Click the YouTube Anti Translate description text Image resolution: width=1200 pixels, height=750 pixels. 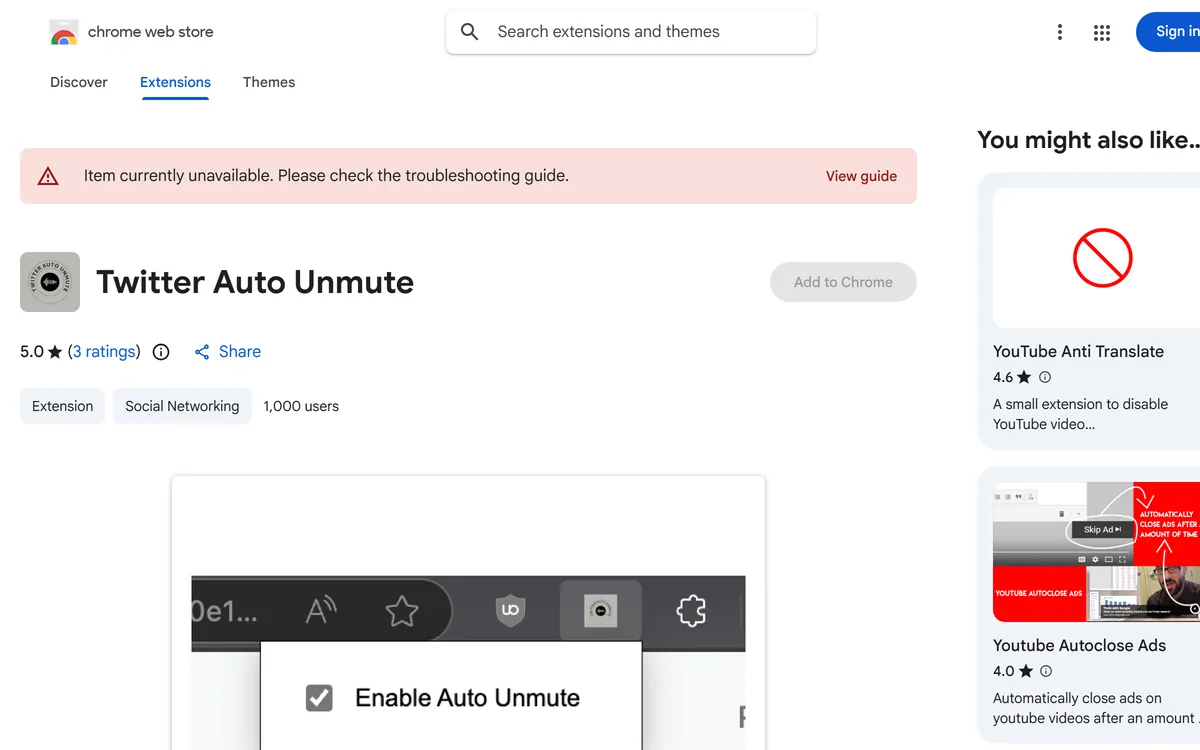(x=1080, y=414)
